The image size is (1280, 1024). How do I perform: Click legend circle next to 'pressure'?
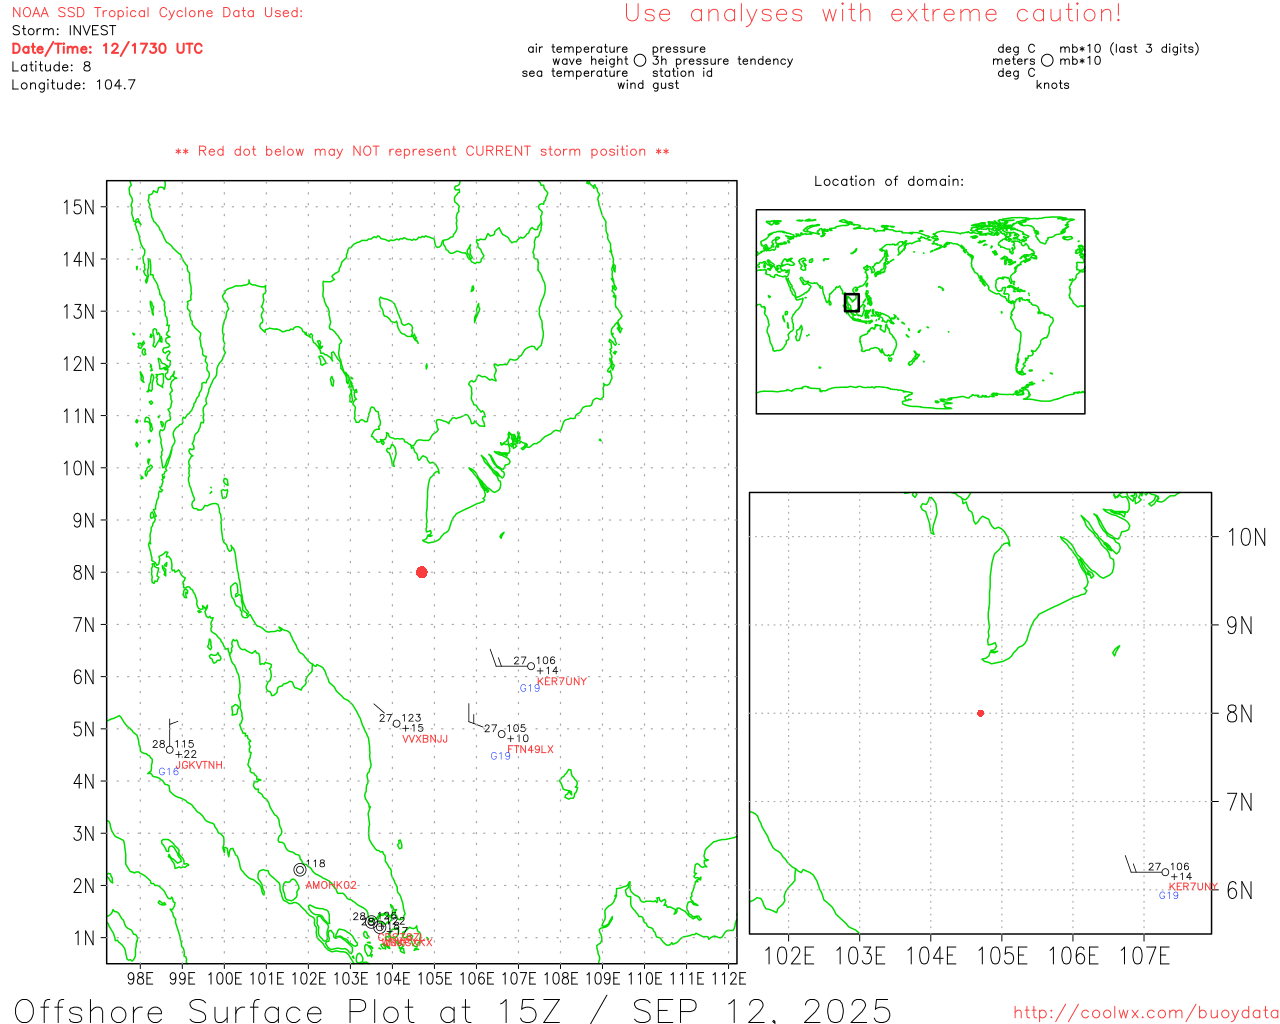coord(640,60)
